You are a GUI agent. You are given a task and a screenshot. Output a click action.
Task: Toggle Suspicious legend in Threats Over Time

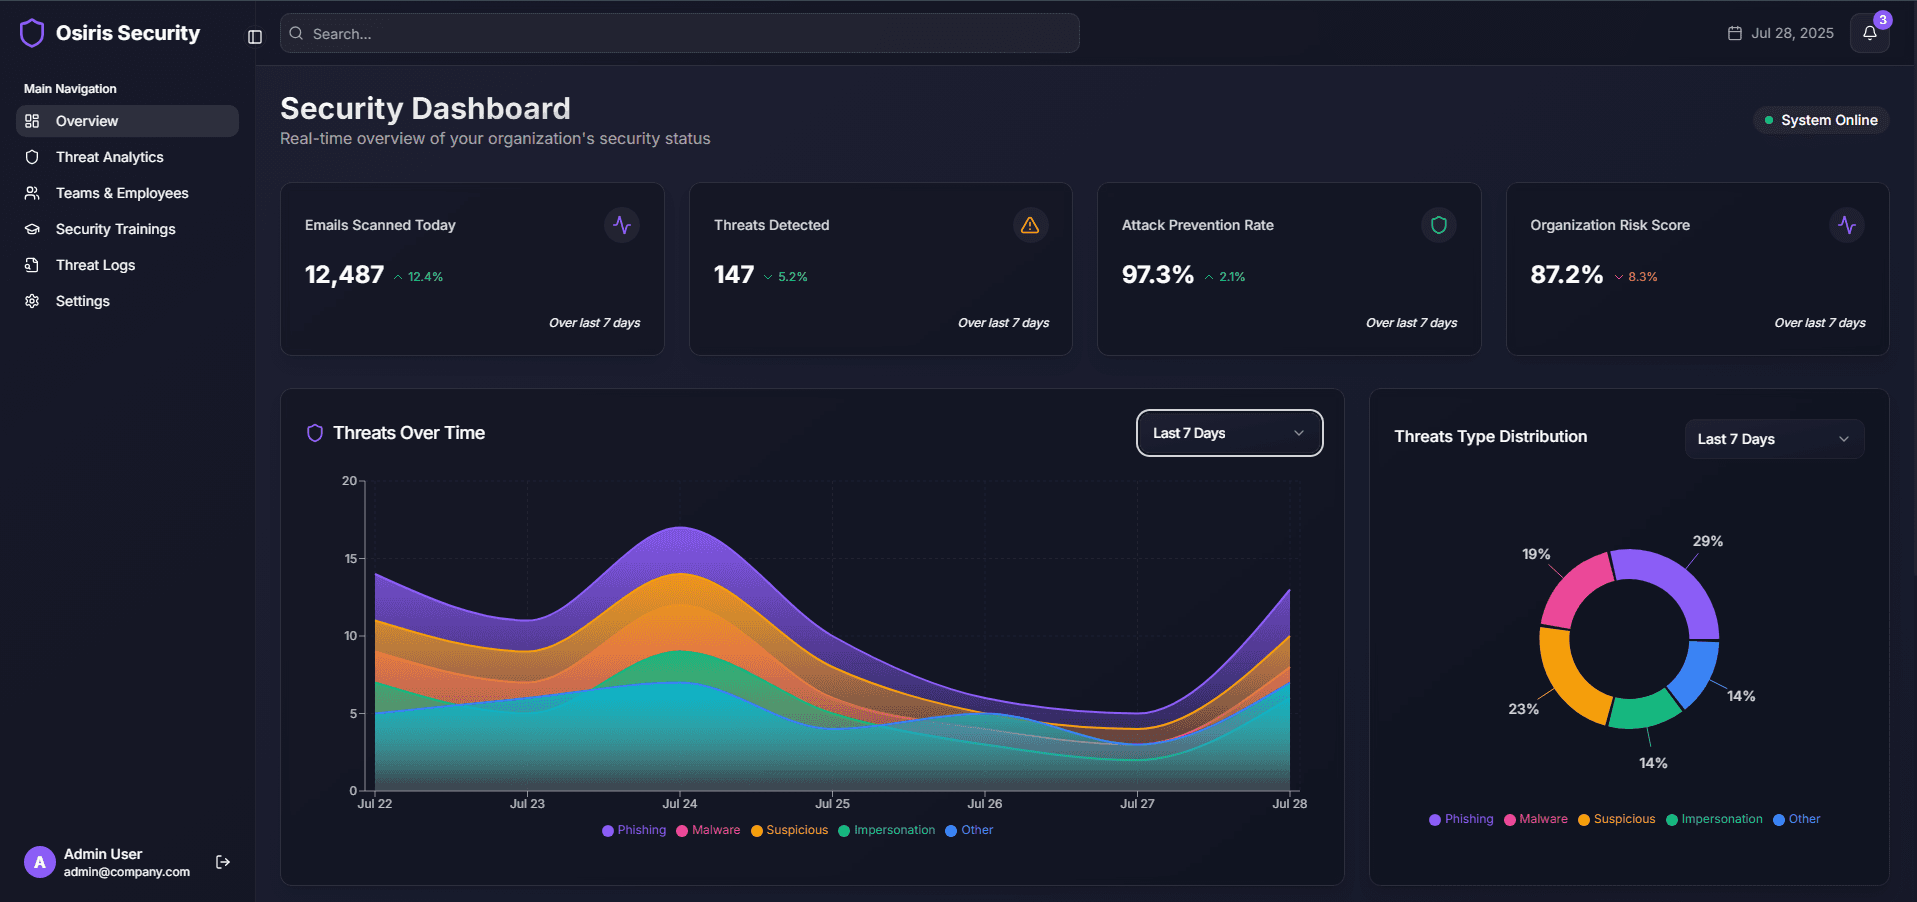790,830
